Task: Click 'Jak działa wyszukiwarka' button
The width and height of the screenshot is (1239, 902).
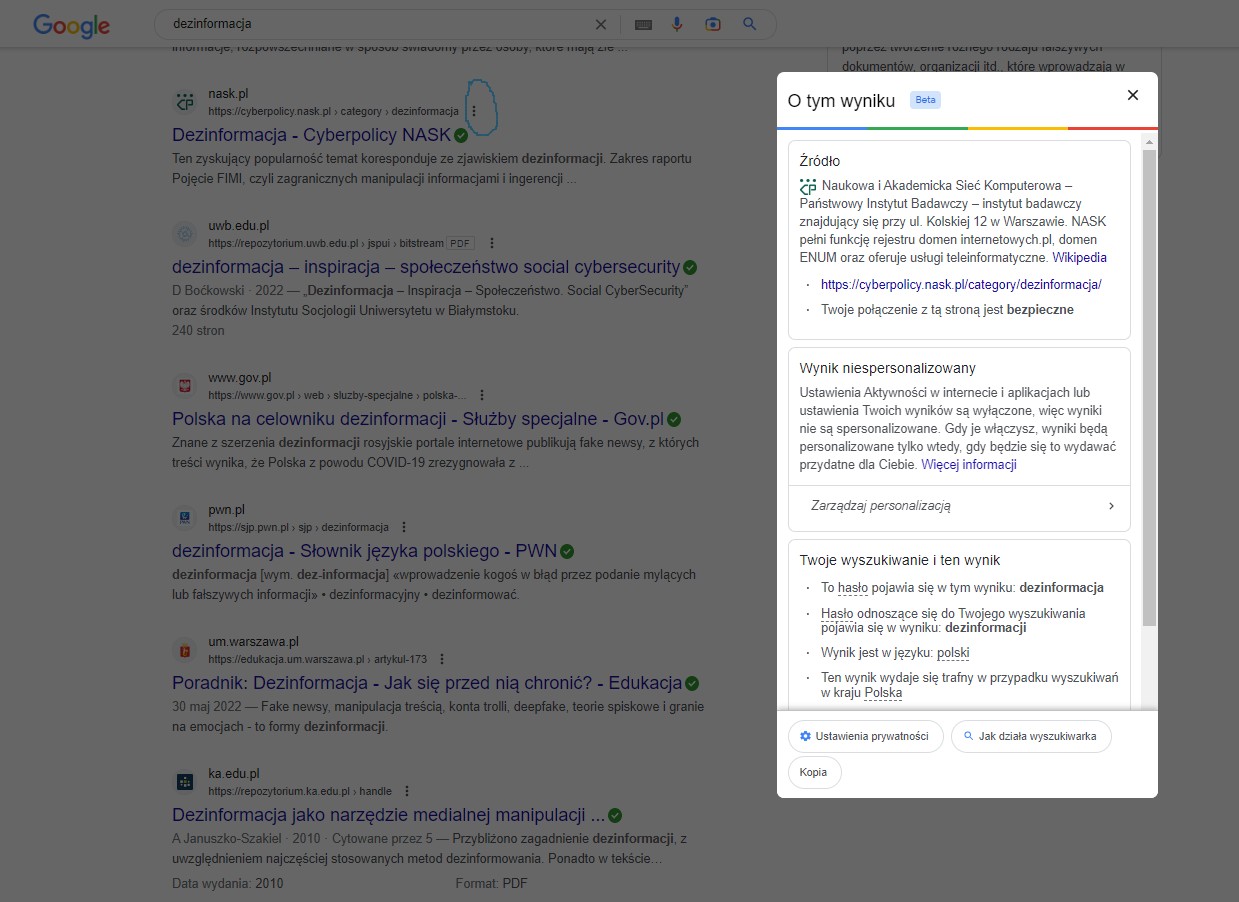Action: pos(1030,737)
